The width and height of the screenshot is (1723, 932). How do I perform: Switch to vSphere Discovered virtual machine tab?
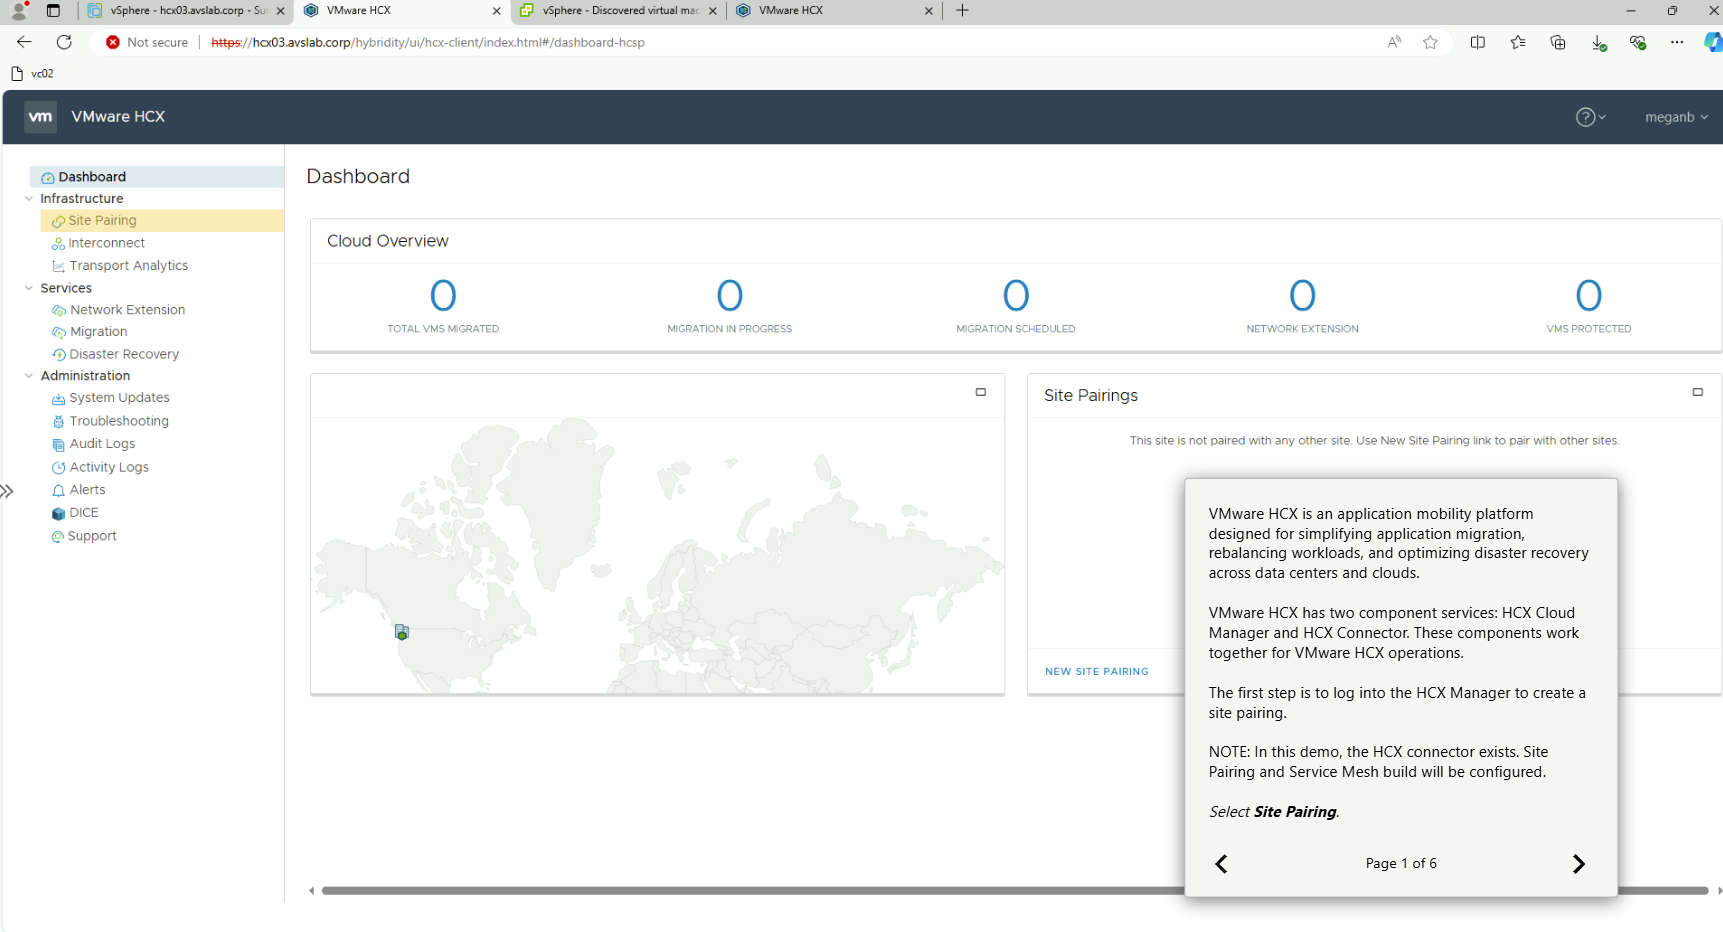(x=620, y=11)
